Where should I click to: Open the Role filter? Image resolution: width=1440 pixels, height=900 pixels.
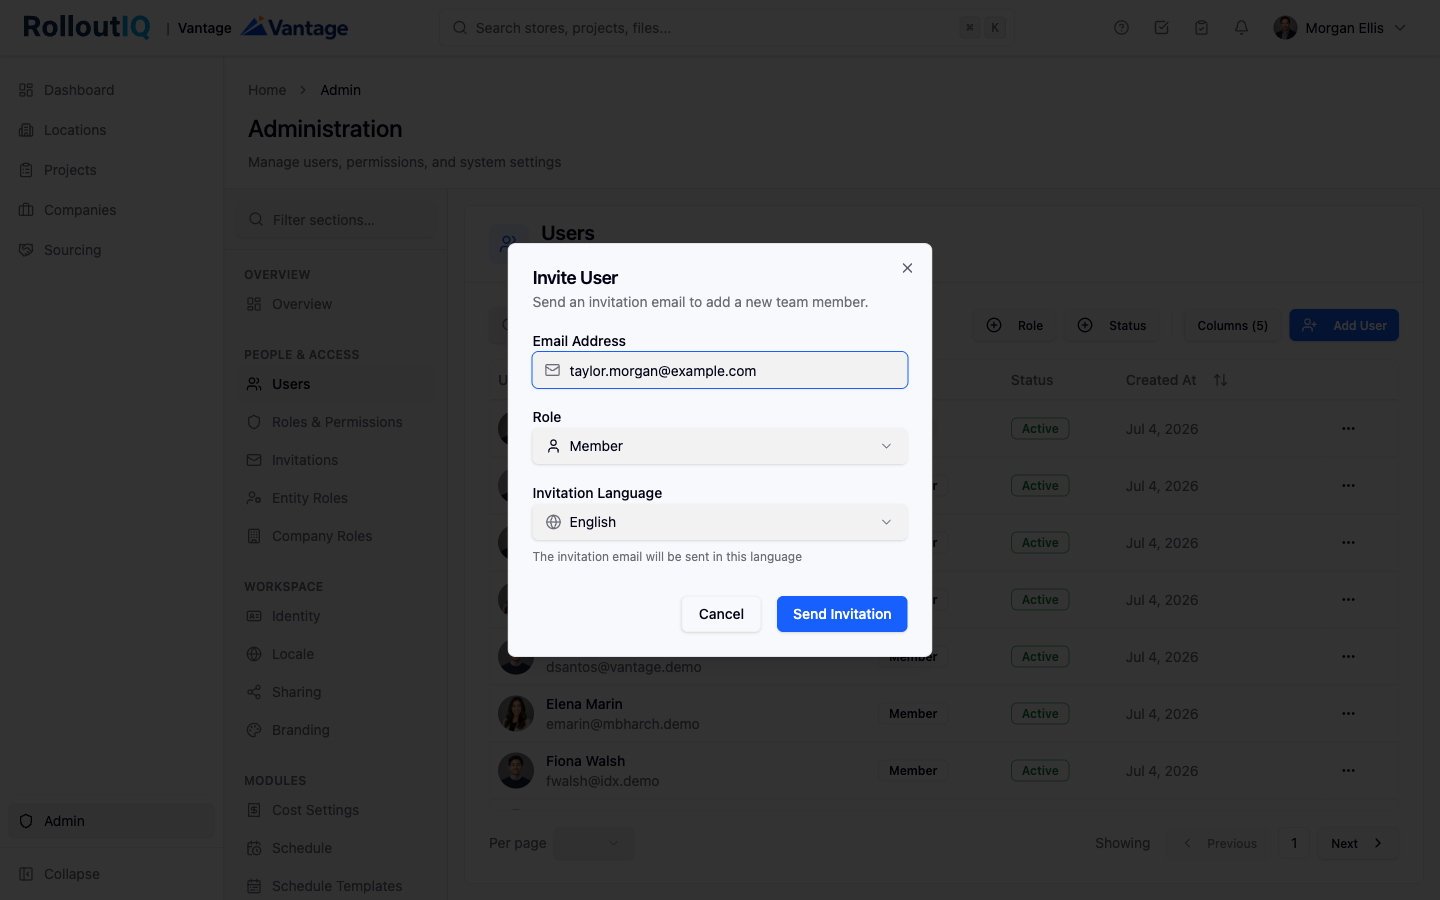pyautogui.click(x=1015, y=325)
